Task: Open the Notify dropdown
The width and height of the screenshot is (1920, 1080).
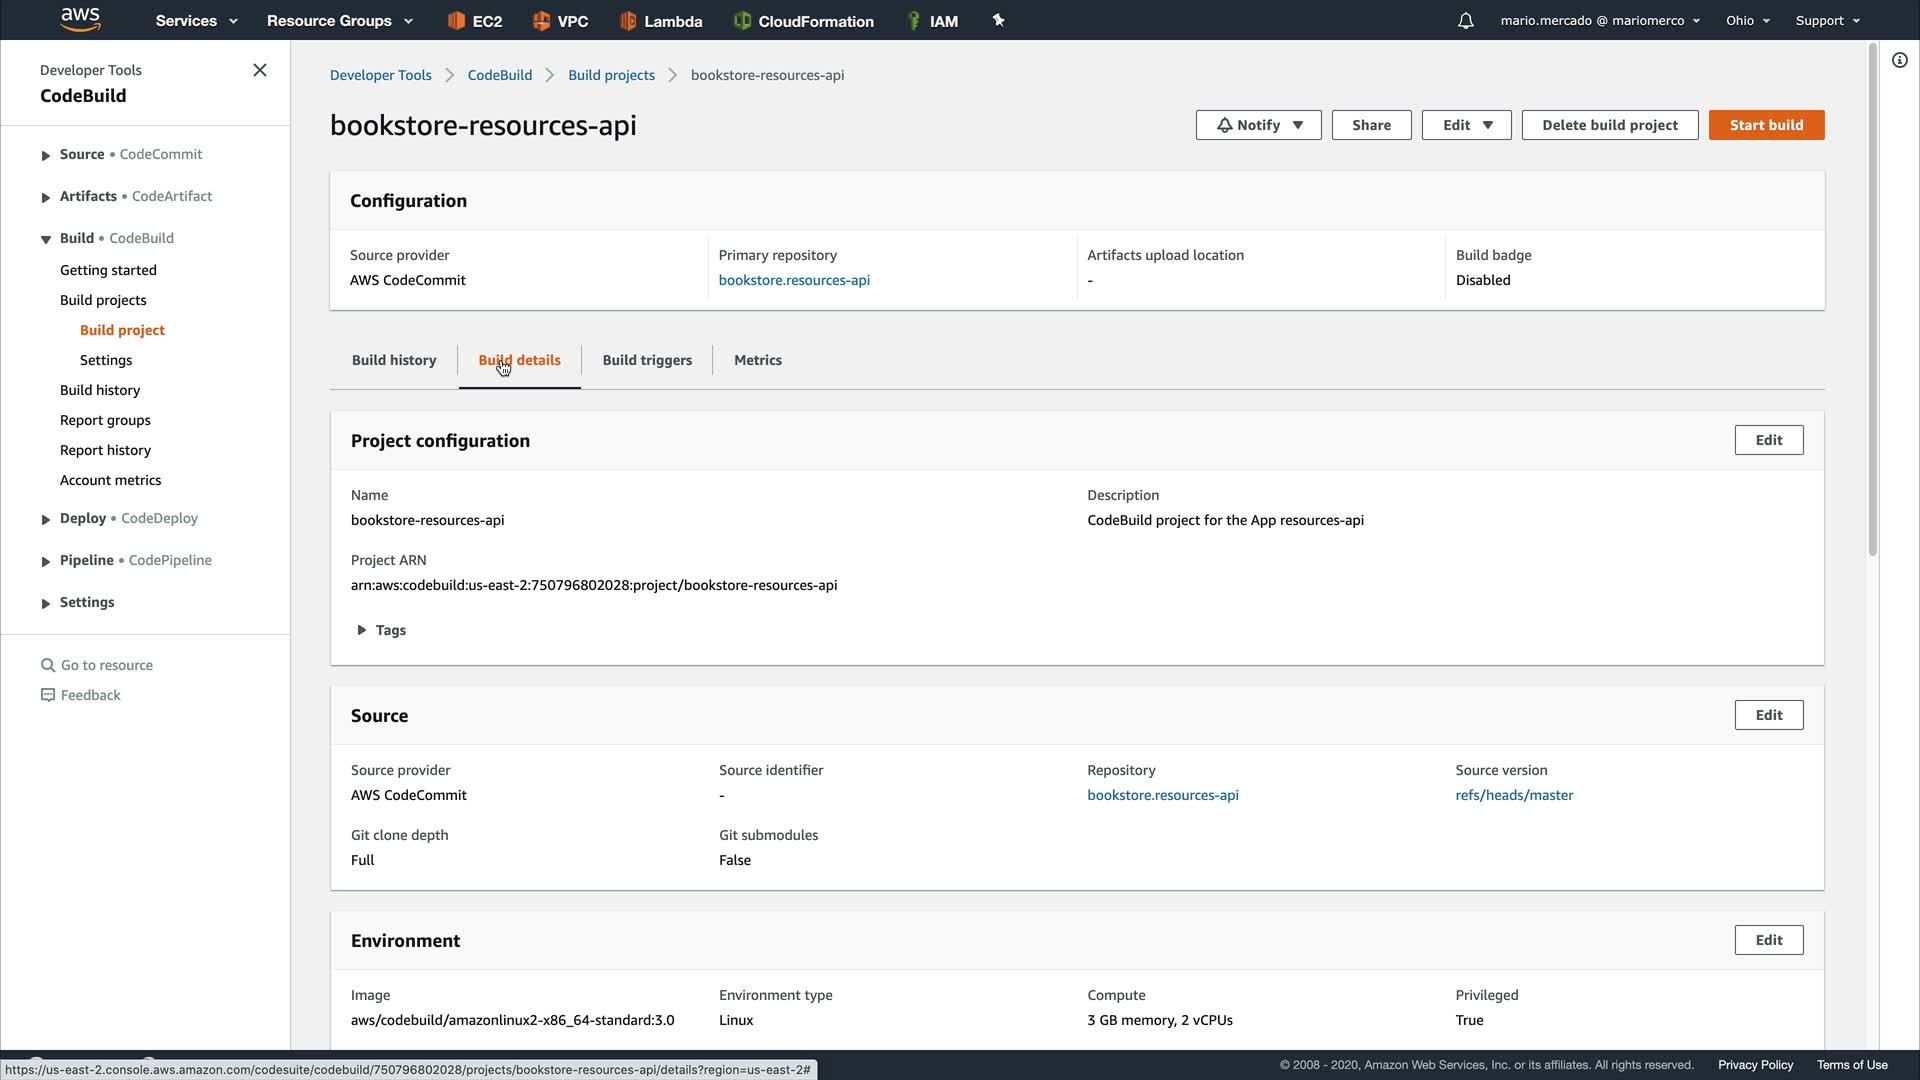Action: (x=1258, y=125)
